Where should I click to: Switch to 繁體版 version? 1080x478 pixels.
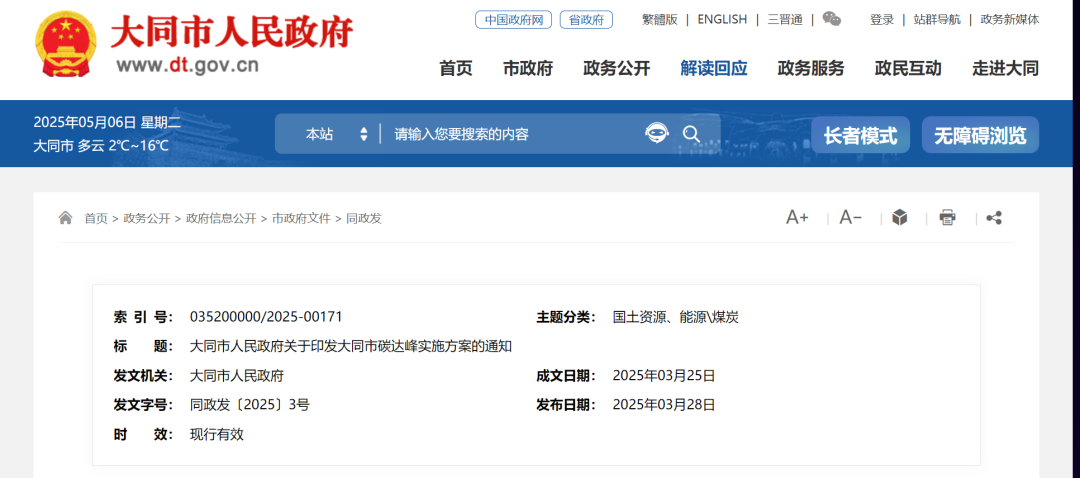pyautogui.click(x=659, y=19)
